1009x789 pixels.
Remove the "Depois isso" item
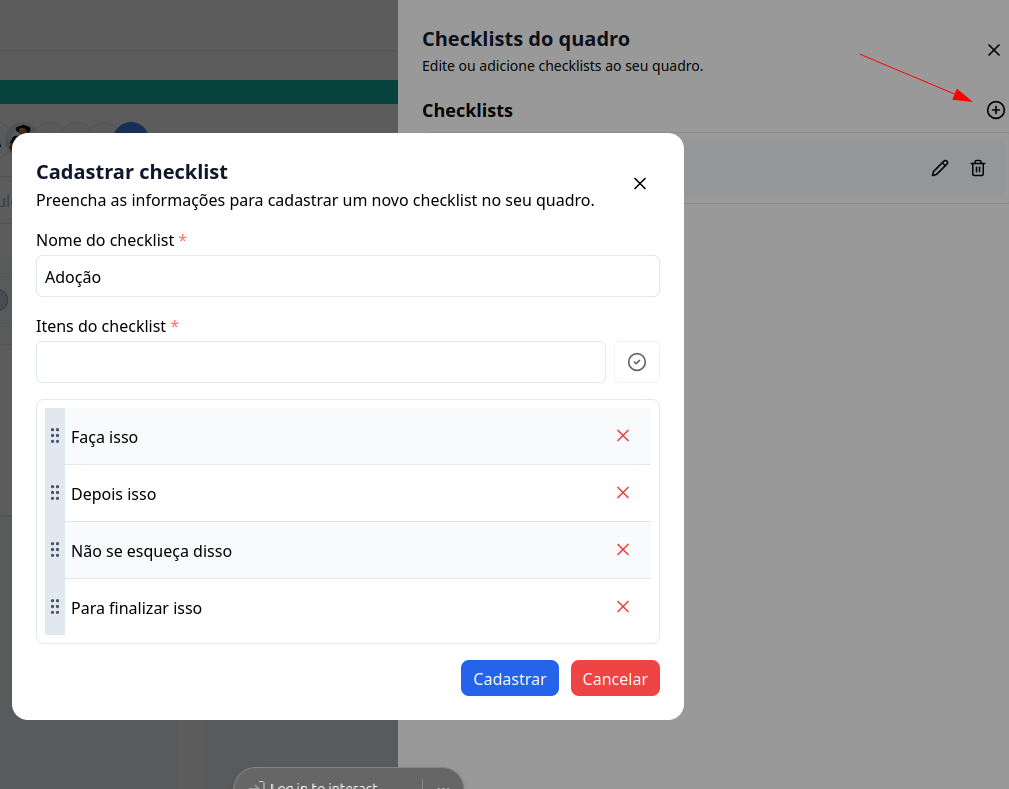coord(623,493)
